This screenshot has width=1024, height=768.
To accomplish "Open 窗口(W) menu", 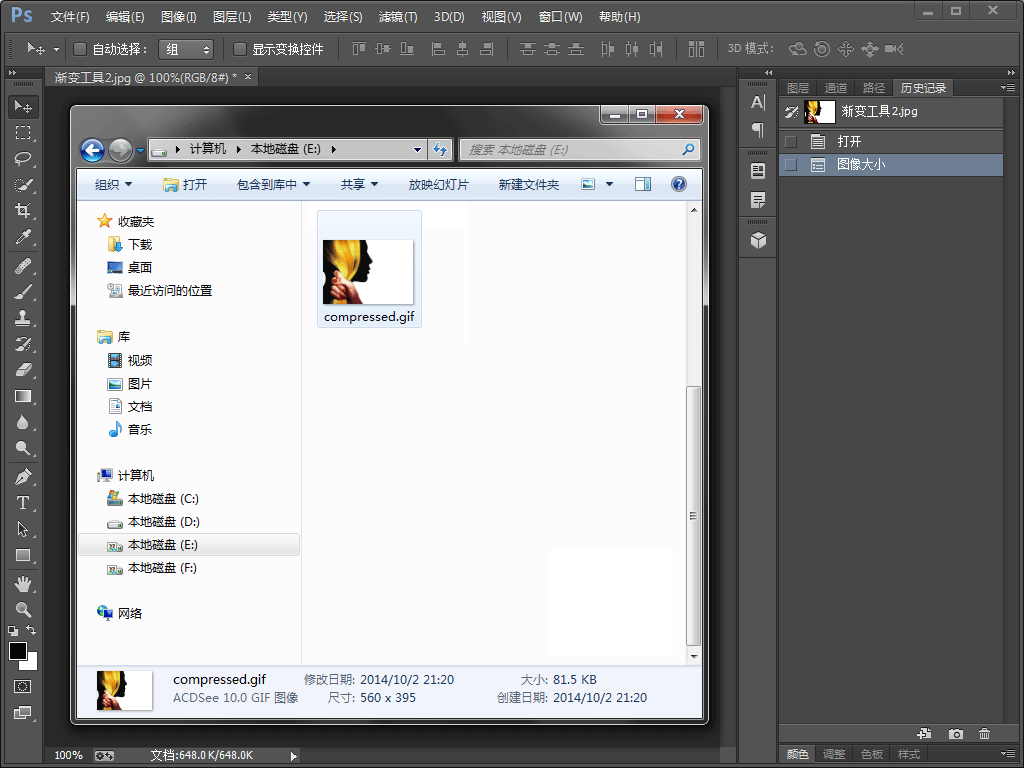I will (560, 17).
